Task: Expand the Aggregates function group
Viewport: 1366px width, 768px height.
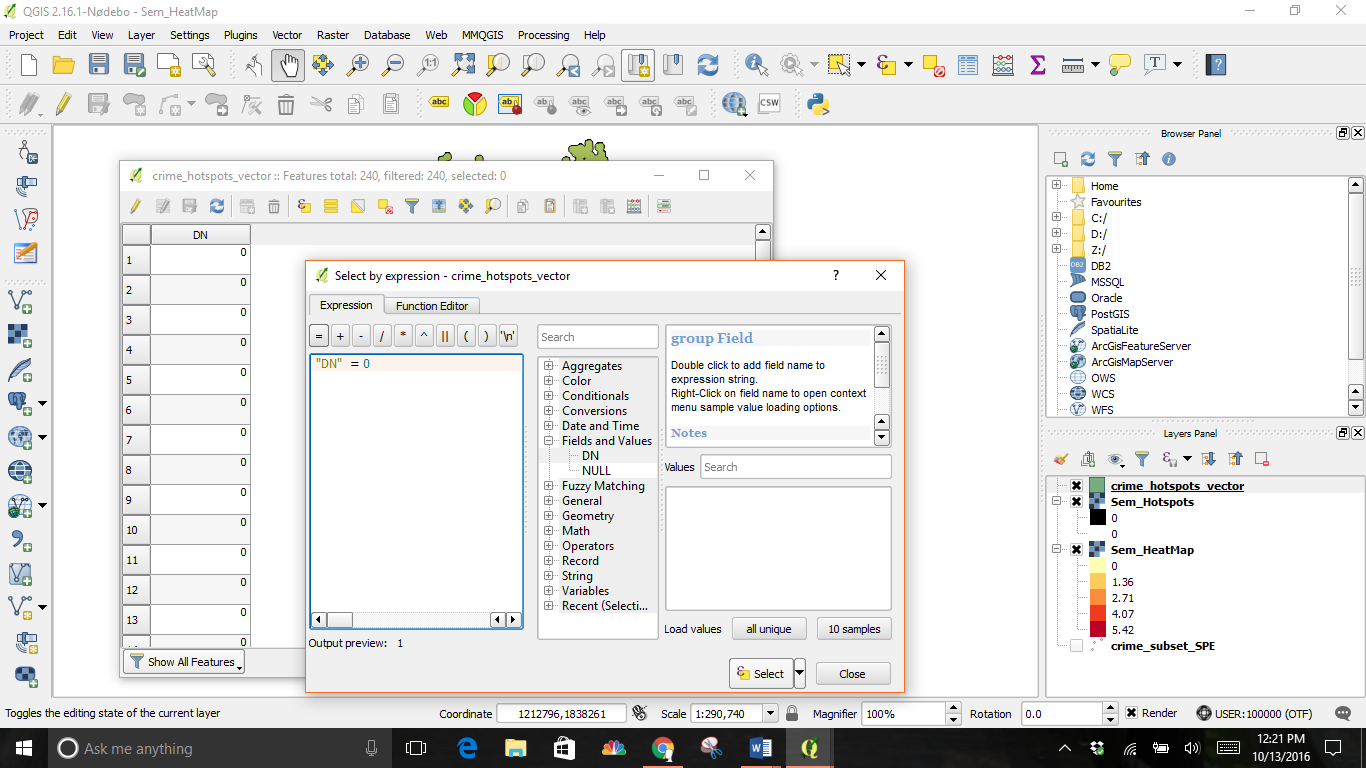Action: tap(549, 366)
